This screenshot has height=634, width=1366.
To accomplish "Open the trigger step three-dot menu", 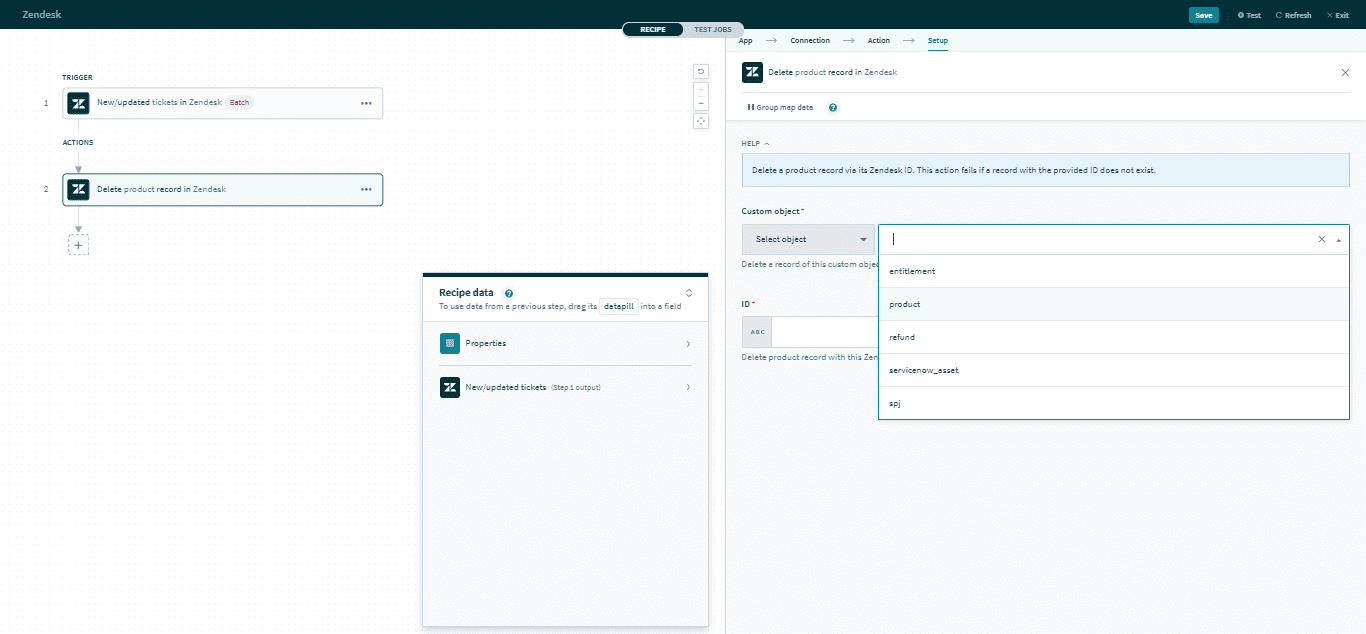I will (366, 103).
